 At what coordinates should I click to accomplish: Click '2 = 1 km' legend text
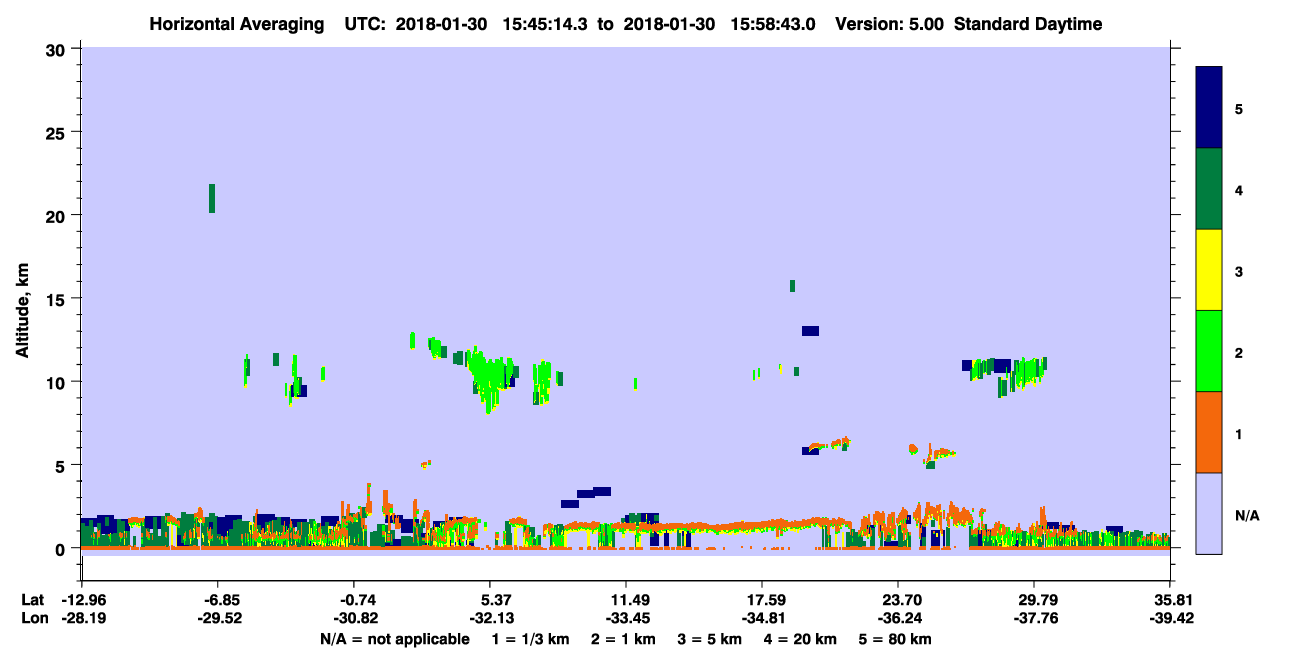click(623, 639)
